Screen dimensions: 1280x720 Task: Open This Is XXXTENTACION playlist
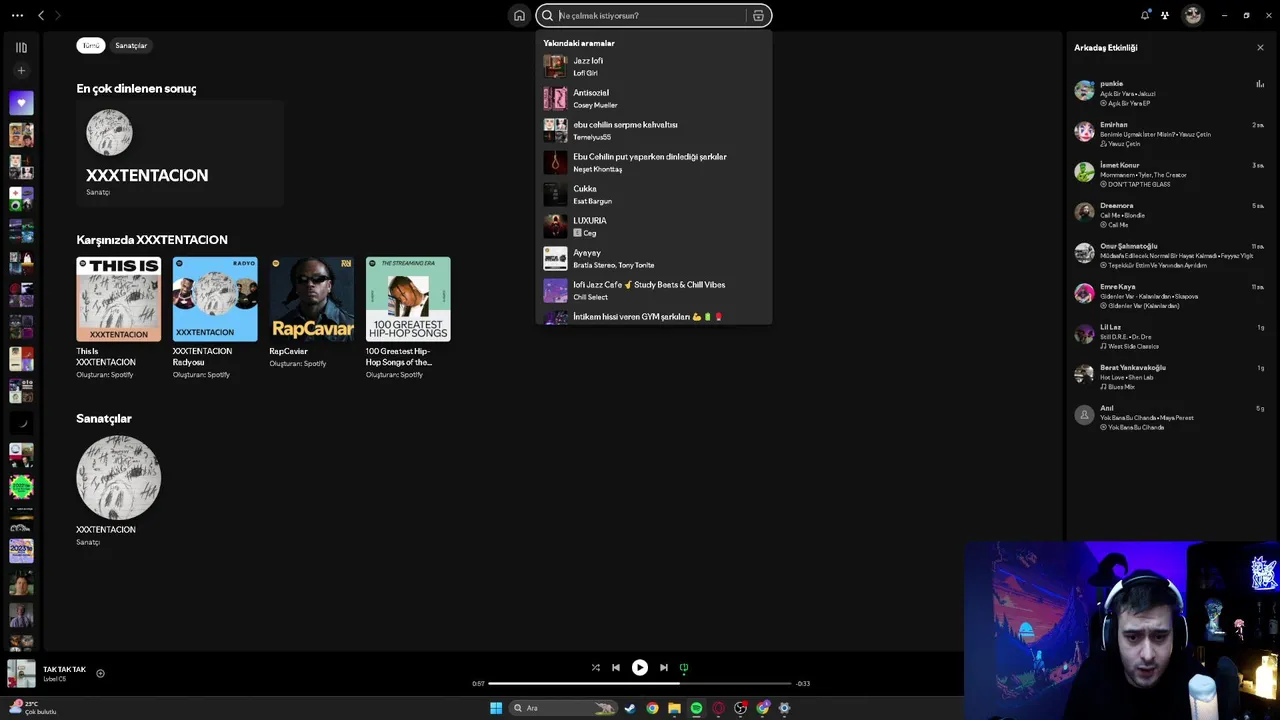click(x=118, y=318)
